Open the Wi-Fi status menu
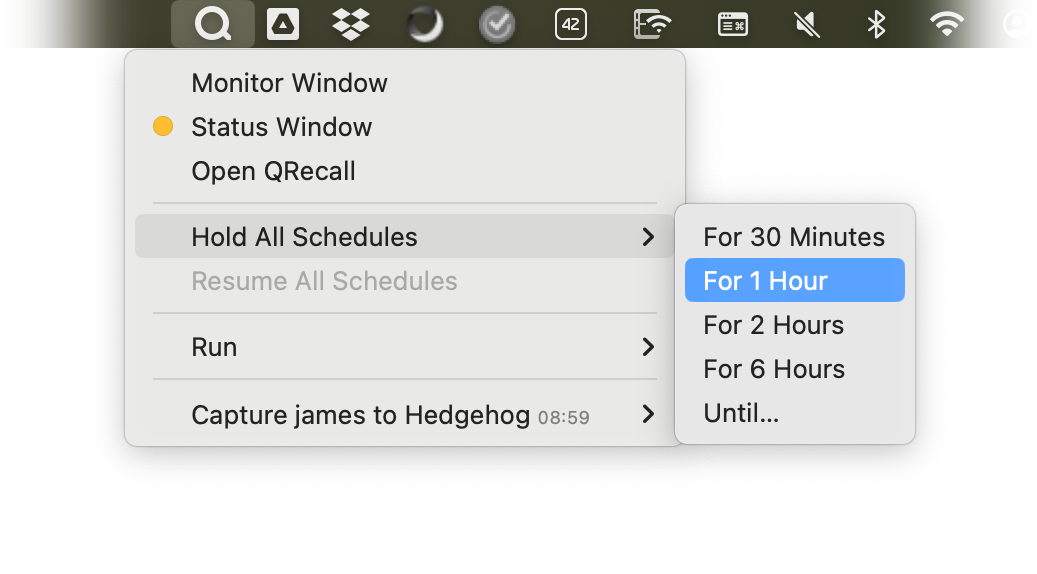 946,24
